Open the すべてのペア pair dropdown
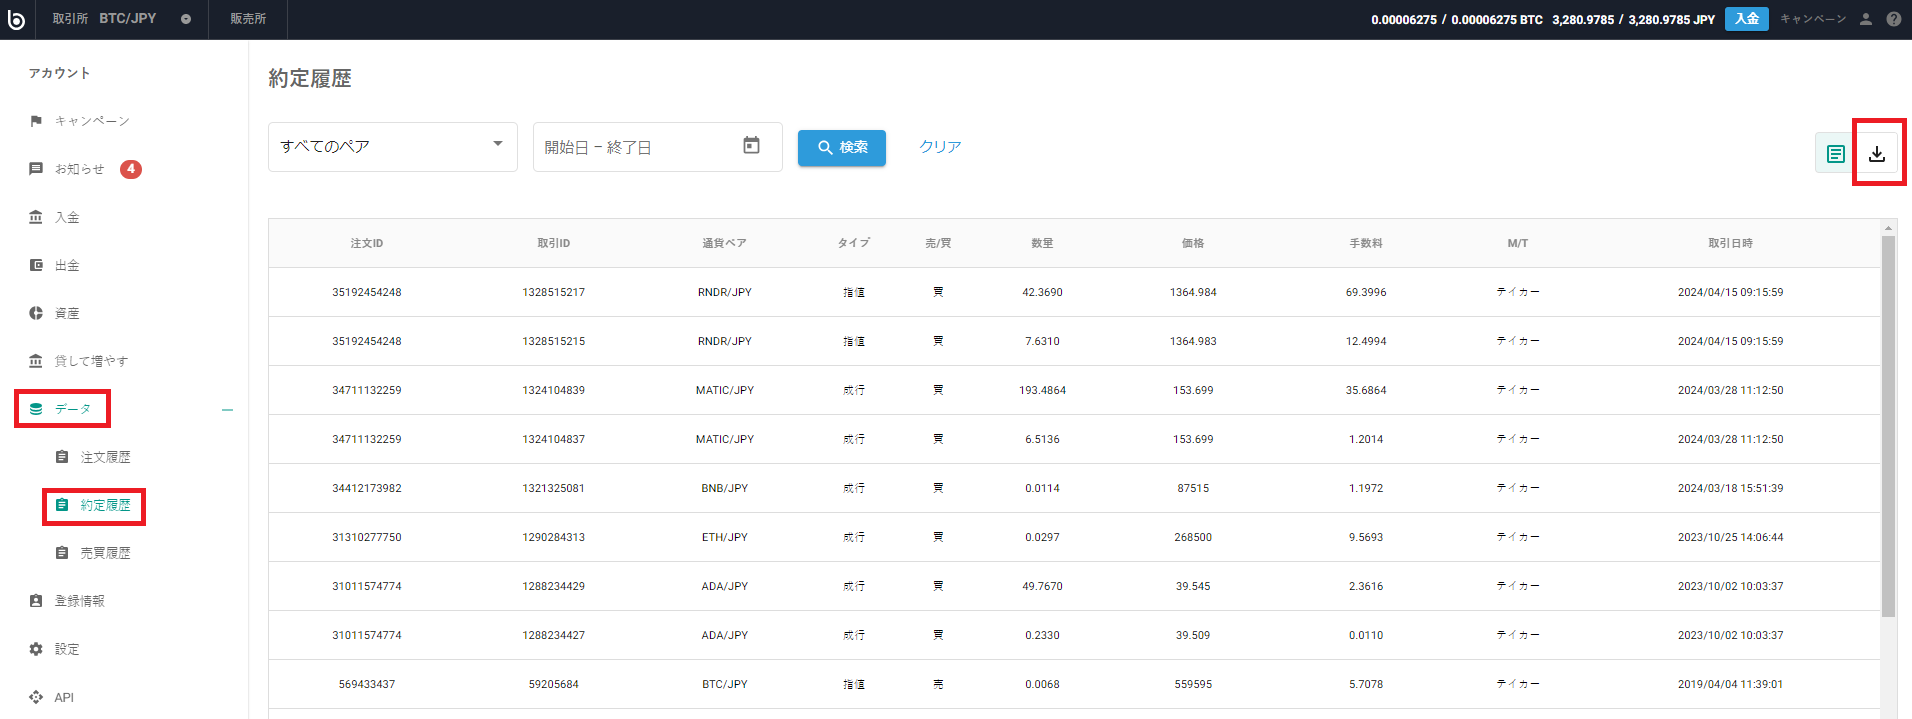The width and height of the screenshot is (1912, 719). point(393,147)
